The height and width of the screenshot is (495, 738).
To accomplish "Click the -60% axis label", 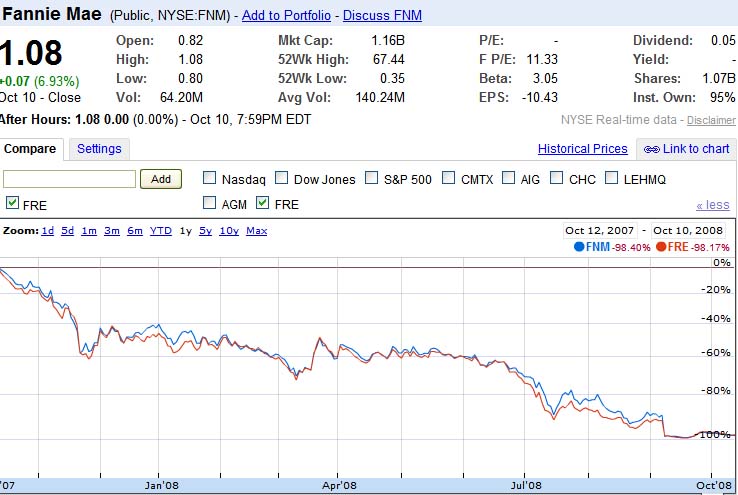I will pyautogui.click(x=716, y=352).
